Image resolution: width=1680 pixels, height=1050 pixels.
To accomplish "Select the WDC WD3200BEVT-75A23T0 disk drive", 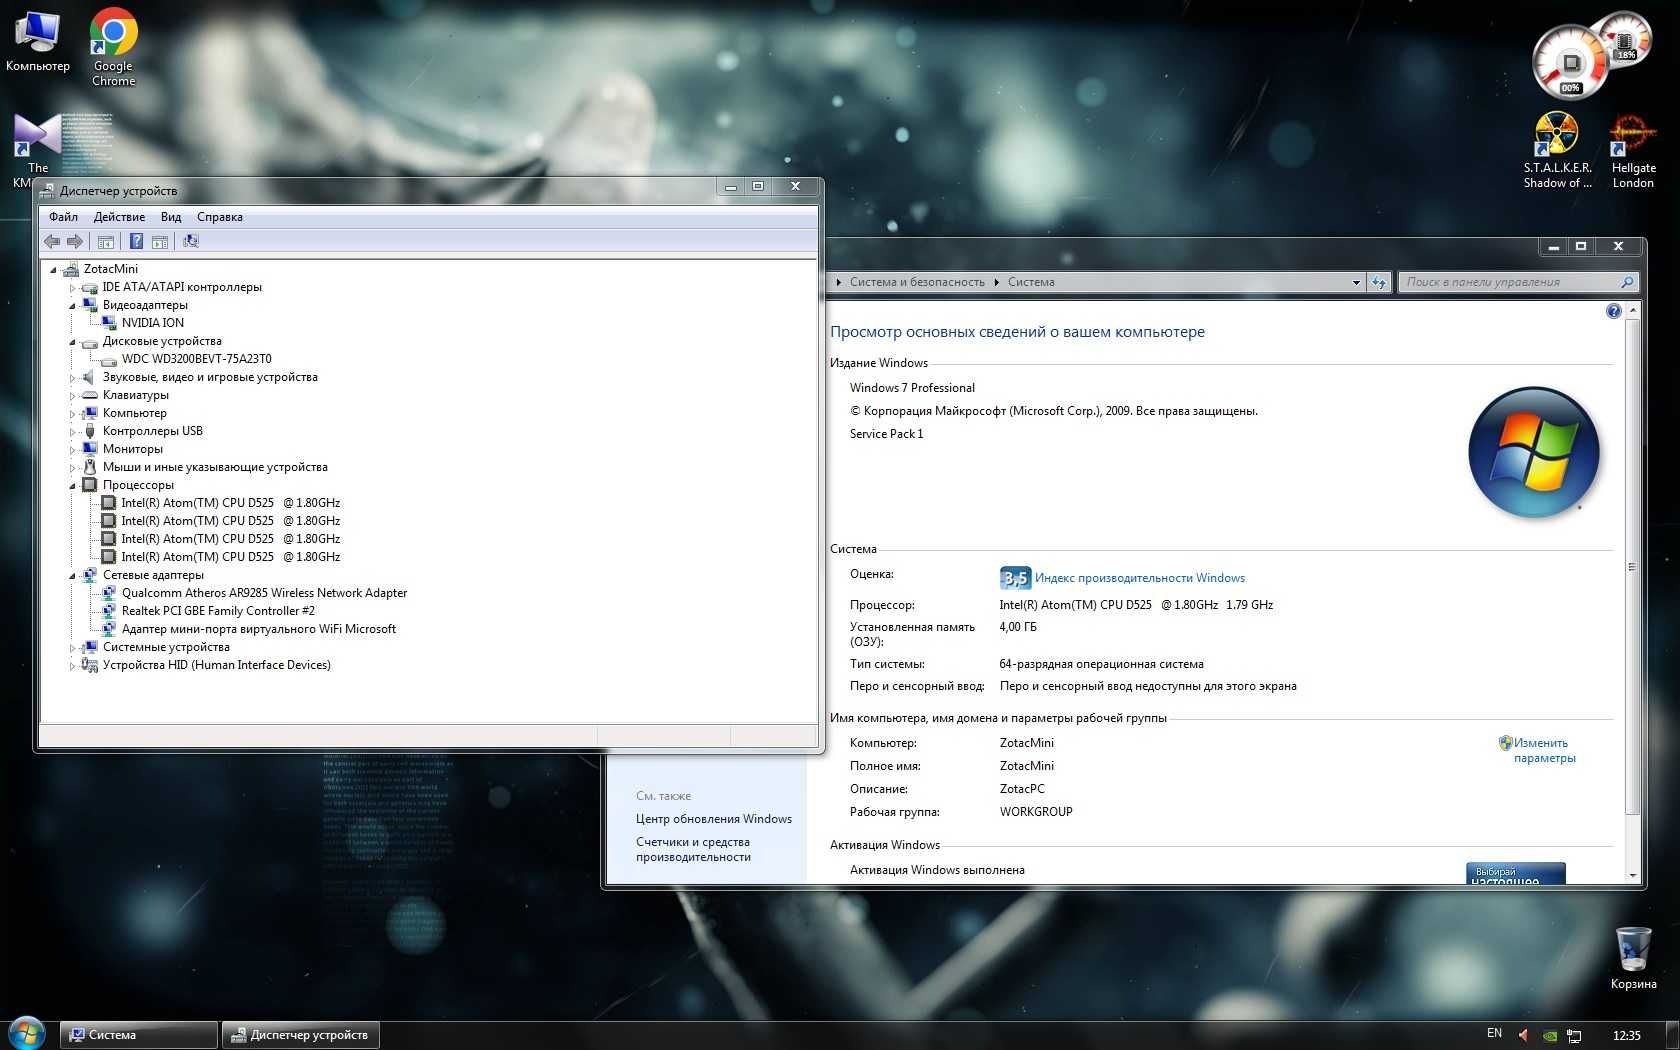I will click(196, 359).
